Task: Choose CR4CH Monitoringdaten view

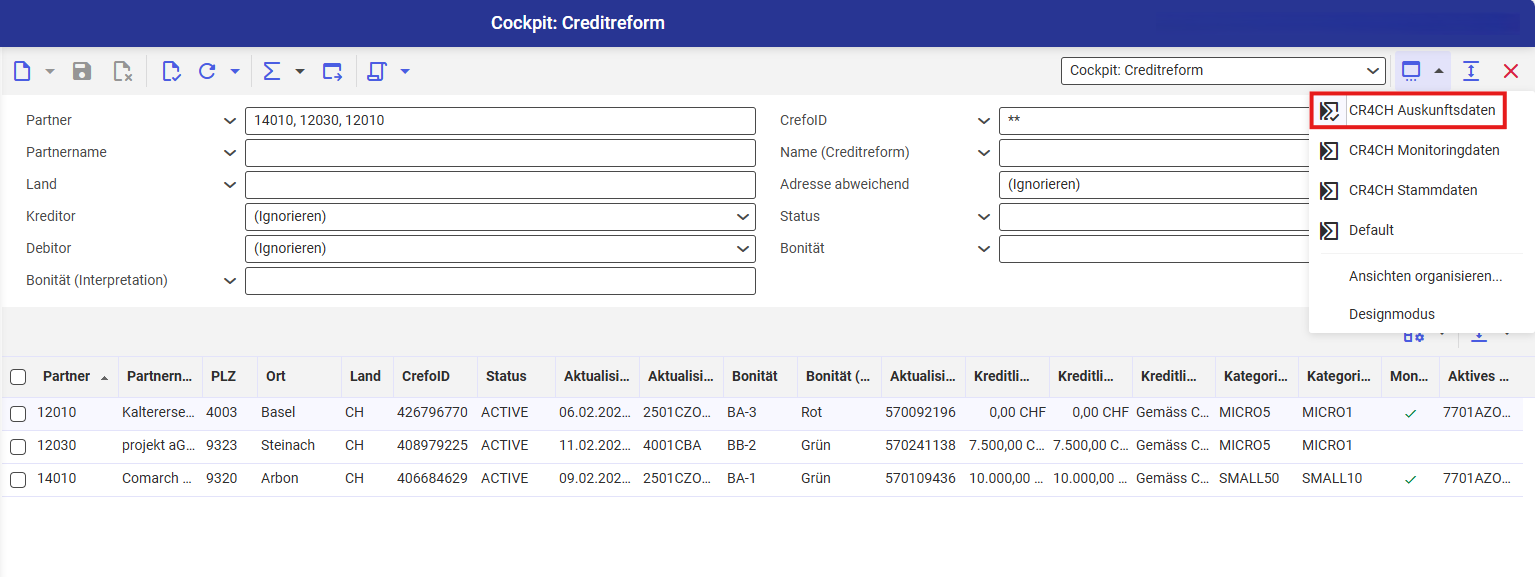Action: click(1423, 151)
